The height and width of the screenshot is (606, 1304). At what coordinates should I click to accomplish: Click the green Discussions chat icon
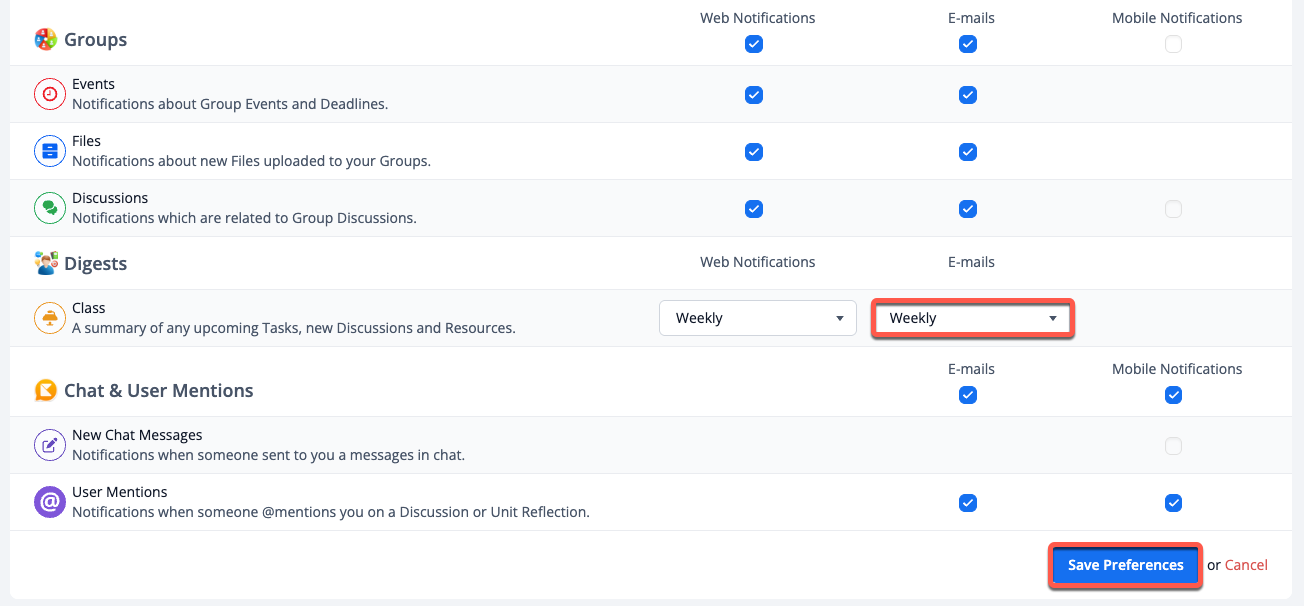coord(49,208)
